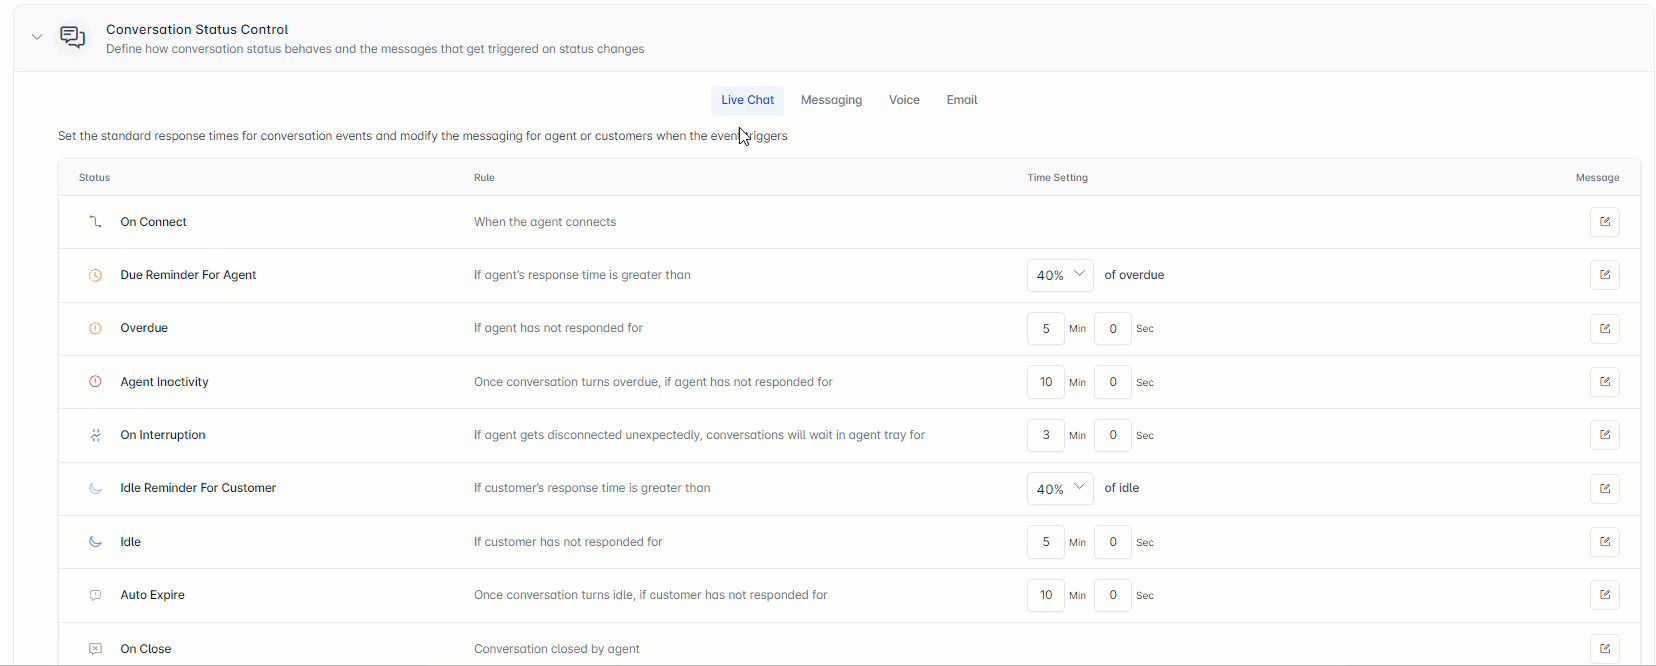Edit the On Connect message

click(x=1604, y=222)
